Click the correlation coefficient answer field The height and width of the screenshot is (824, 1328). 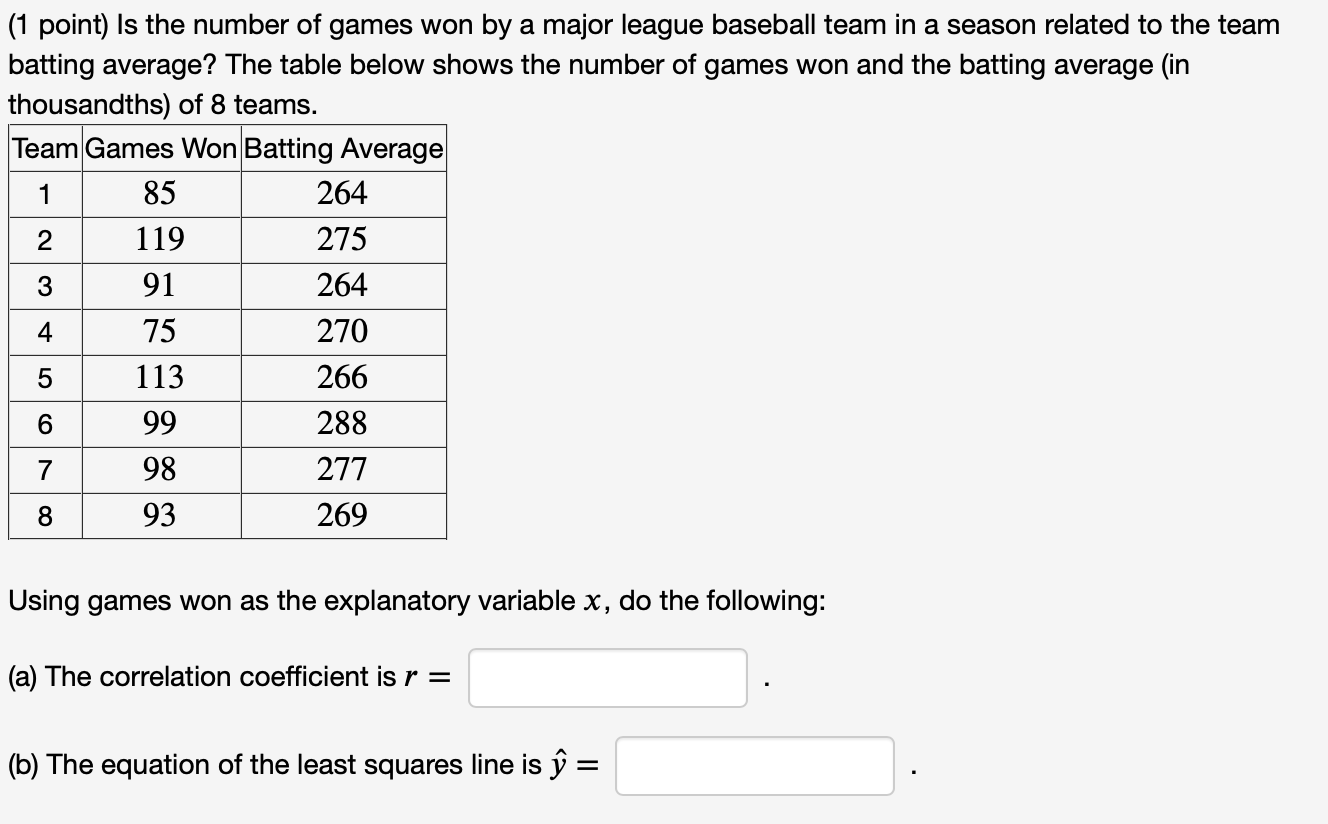607,677
